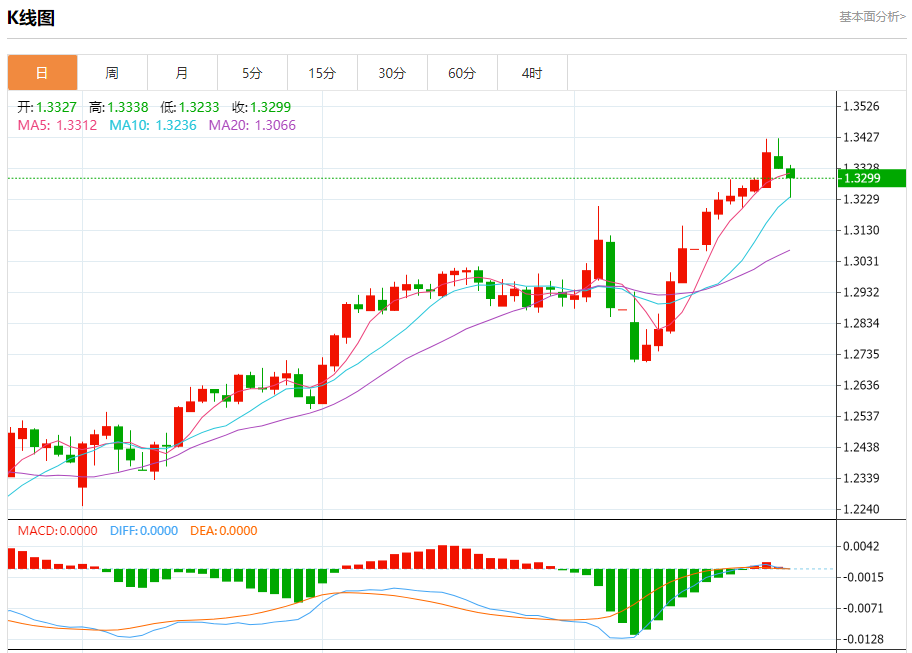The width and height of the screenshot is (912, 653).
Task: Click the green 1.3299 current price tag
Action: pyautogui.click(x=872, y=178)
